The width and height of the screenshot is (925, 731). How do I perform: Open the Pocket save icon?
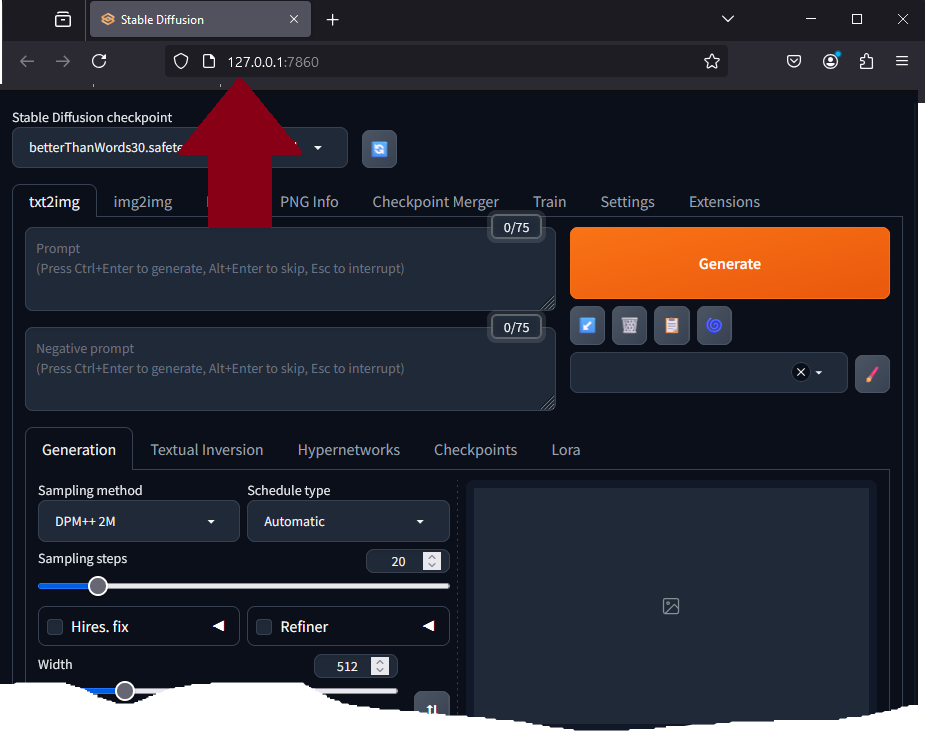[794, 61]
